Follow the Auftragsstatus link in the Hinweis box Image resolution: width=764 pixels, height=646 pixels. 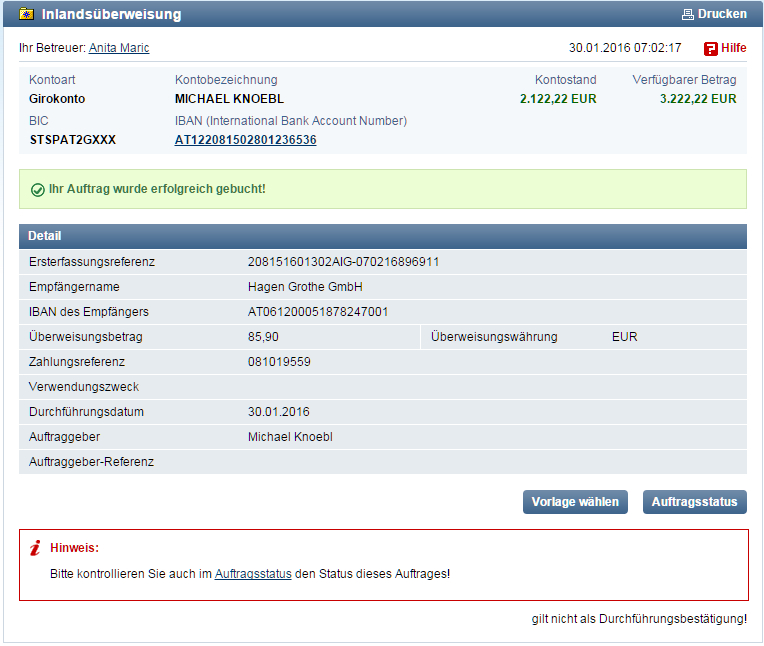(253, 574)
